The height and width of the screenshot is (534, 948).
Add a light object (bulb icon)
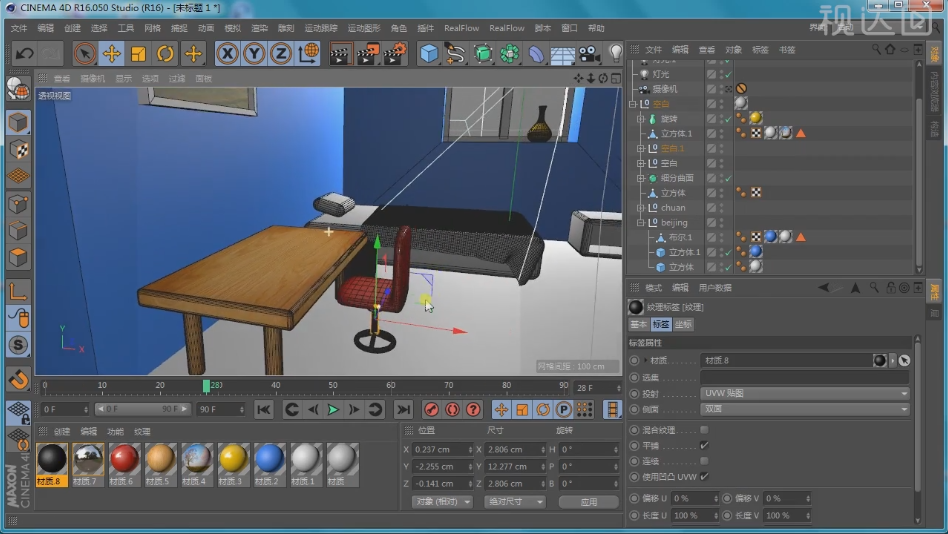(x=615, y=54)
